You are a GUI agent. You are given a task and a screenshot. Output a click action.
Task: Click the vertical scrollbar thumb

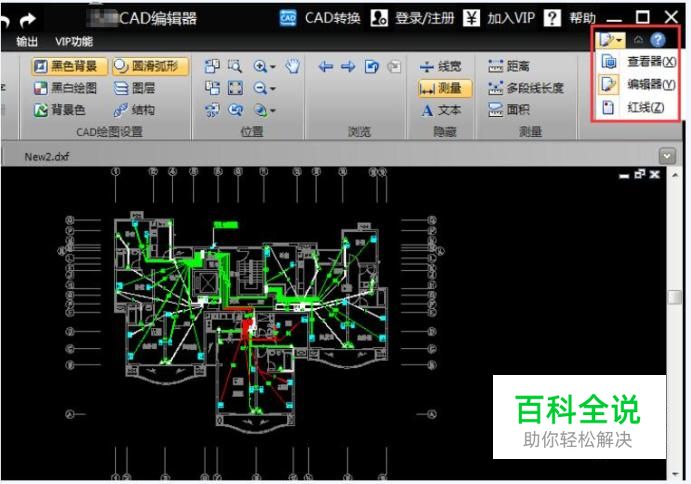(675, 297)
